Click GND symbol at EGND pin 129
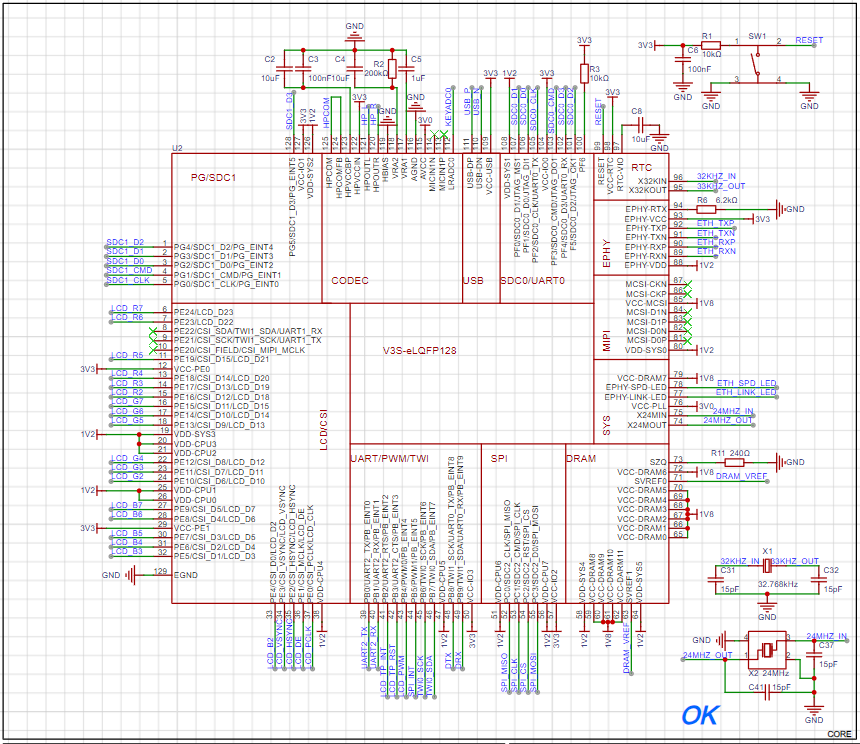The image size is (860, 744). click(x=131, y=575)
